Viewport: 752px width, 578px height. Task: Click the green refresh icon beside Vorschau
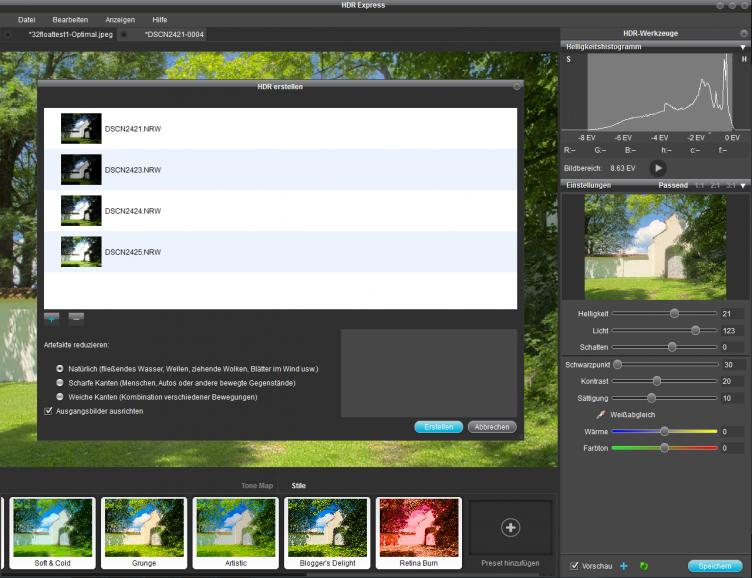coord(644,566)
